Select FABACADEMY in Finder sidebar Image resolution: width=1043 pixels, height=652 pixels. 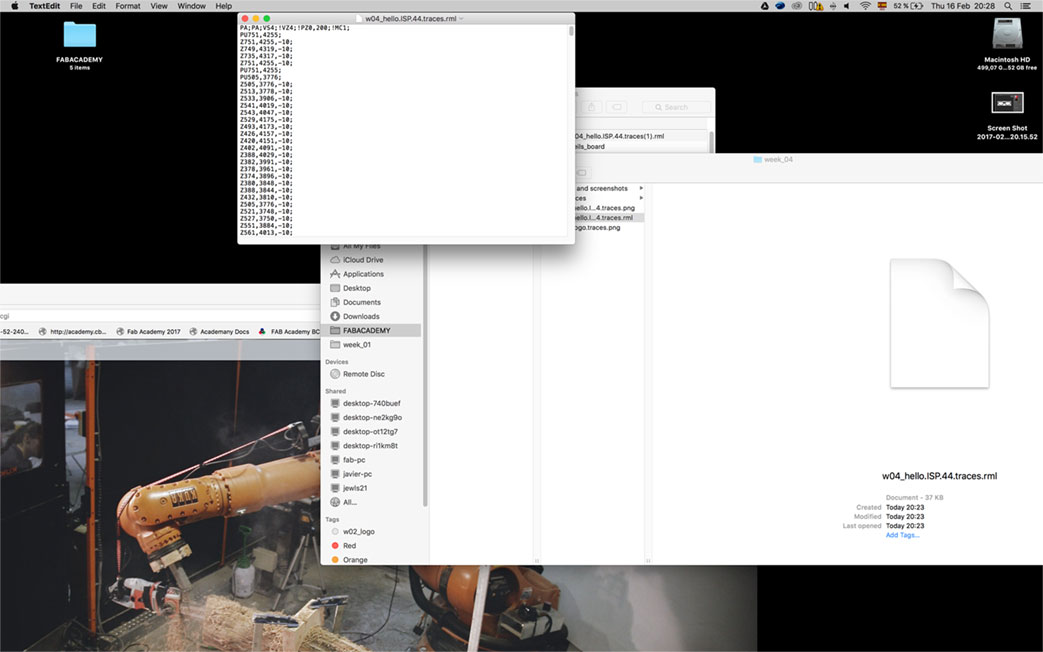coord(372,331)
